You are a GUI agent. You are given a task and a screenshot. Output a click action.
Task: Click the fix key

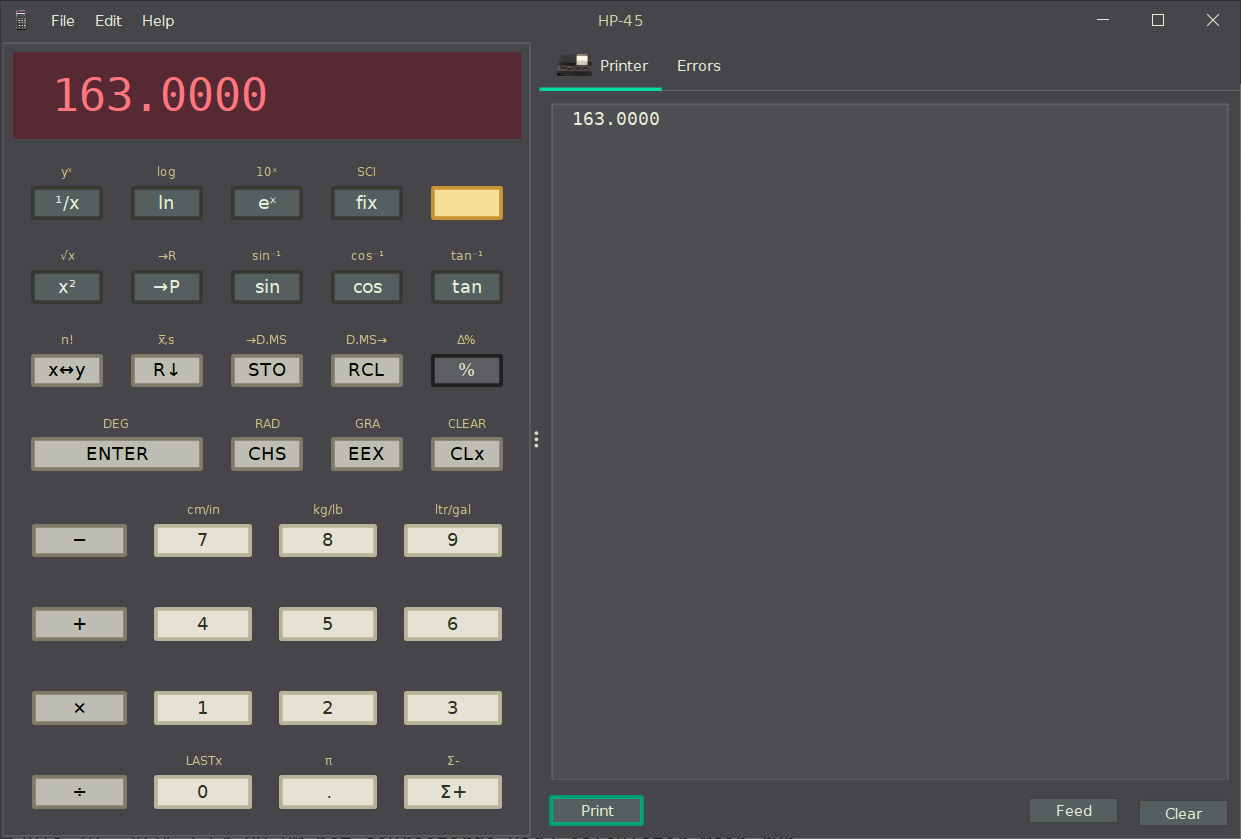(x=367, y=203)
